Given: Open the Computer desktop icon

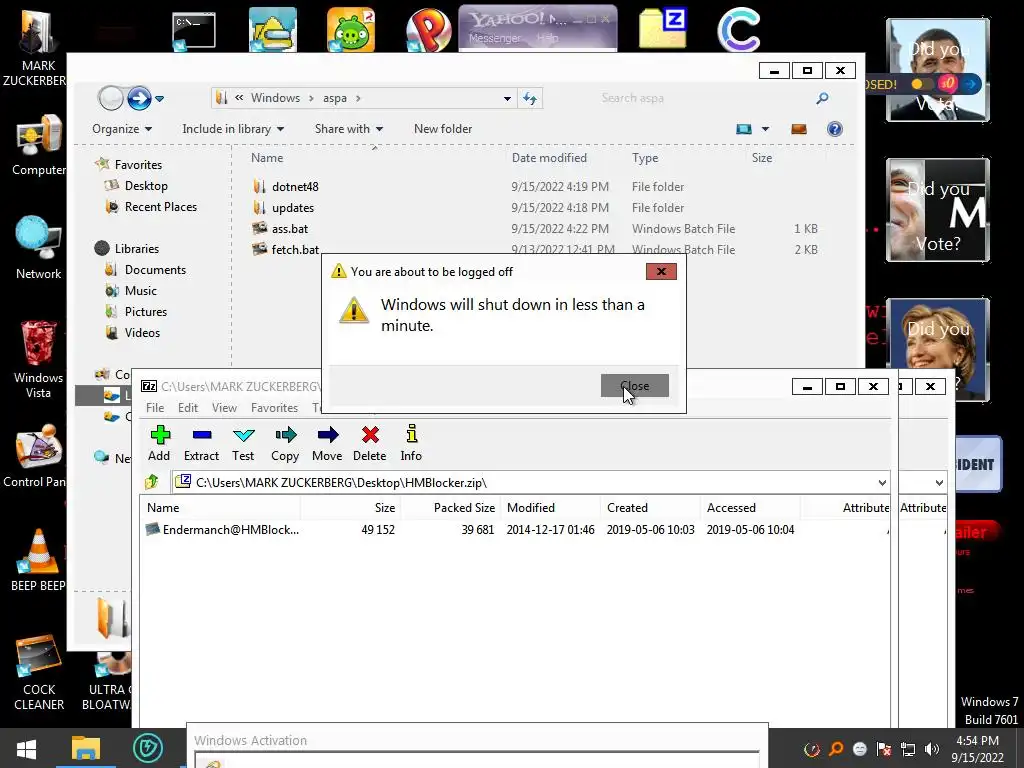Looking at the screenshot, I should pos(38,146).
